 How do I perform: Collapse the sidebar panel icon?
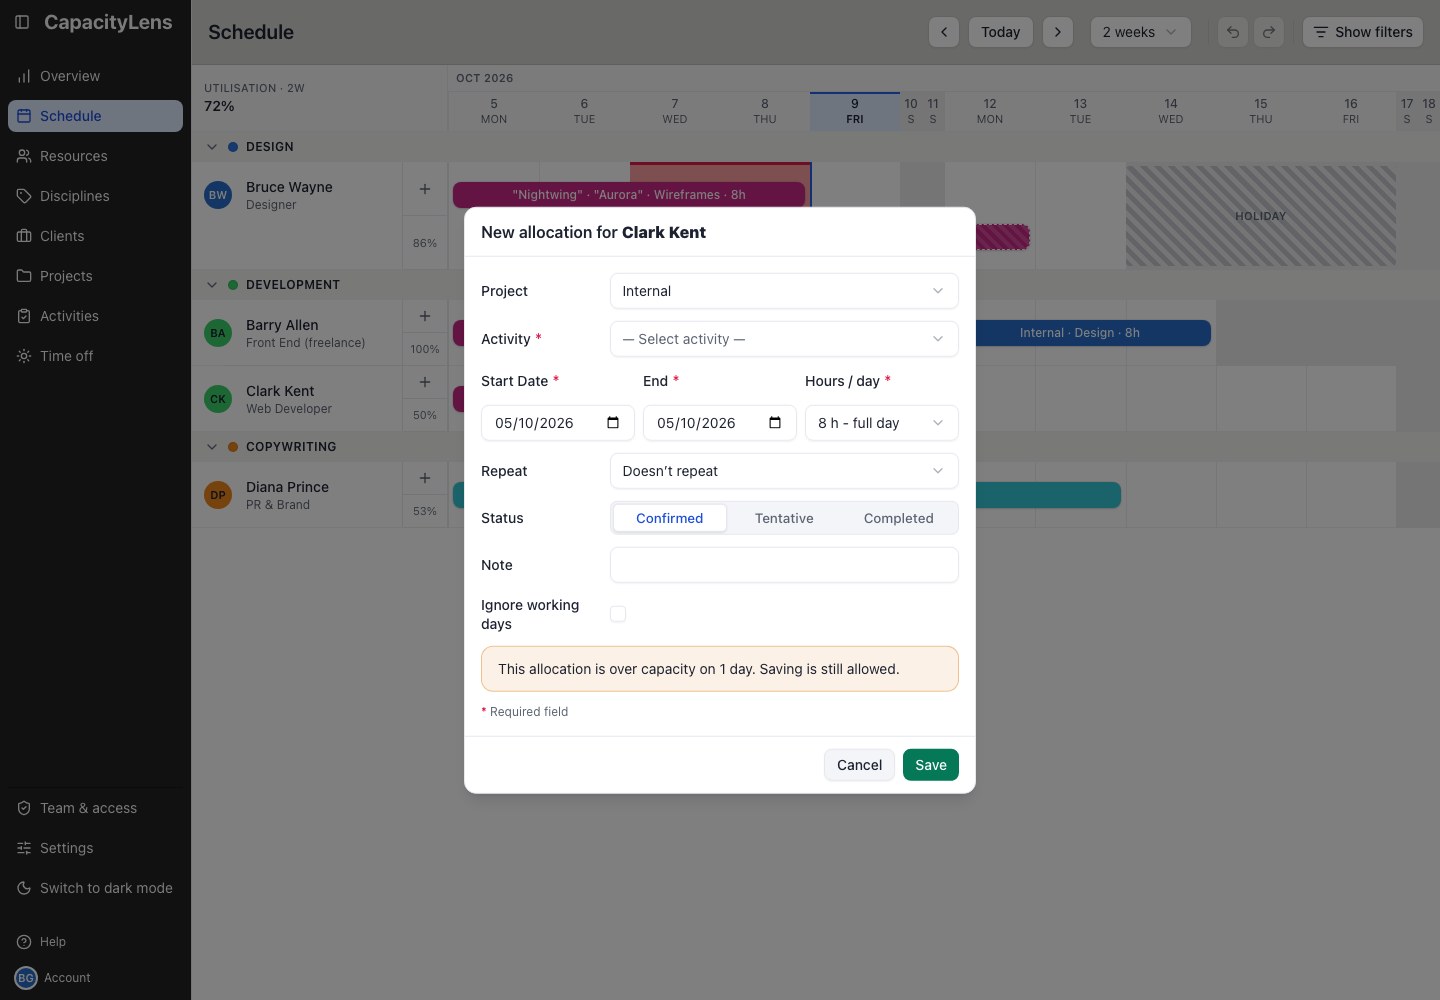(x=22, y=22)
